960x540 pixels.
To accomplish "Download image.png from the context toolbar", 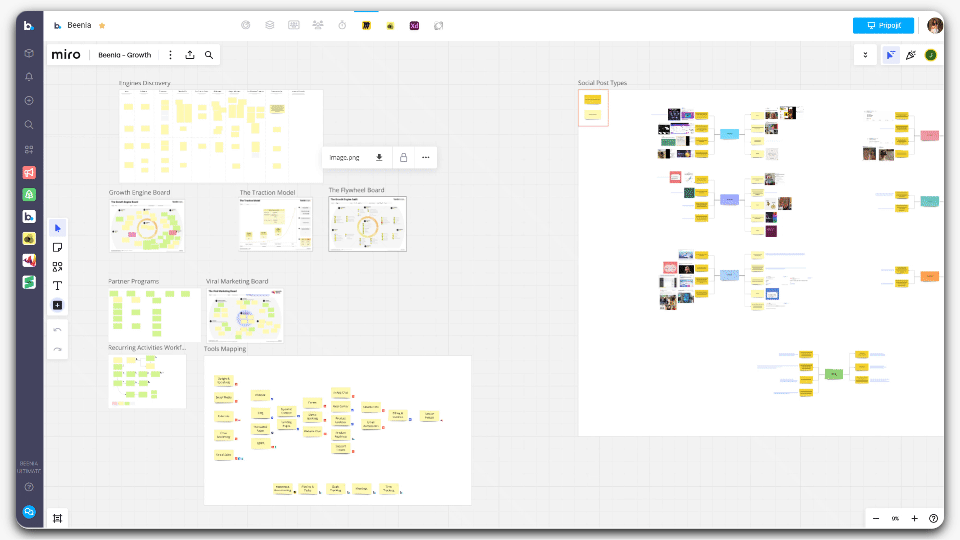I will (x=379, y=157).
